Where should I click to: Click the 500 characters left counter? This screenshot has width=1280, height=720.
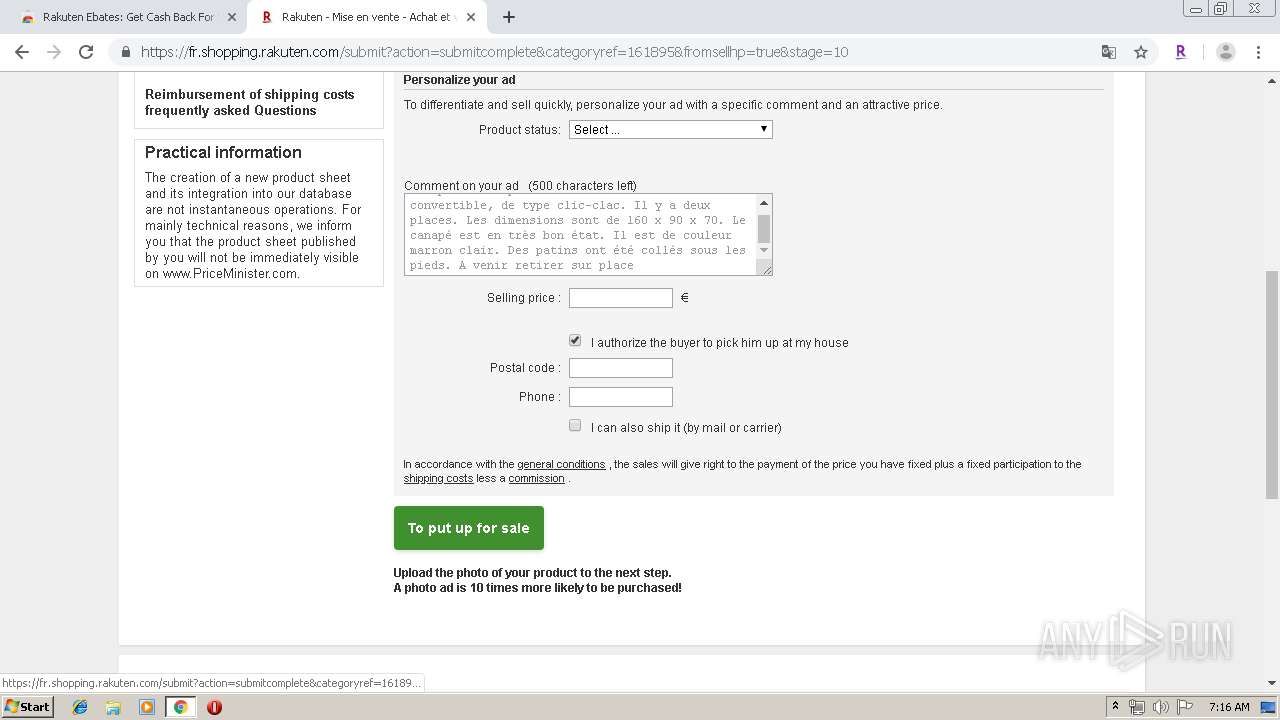point(583,185)
